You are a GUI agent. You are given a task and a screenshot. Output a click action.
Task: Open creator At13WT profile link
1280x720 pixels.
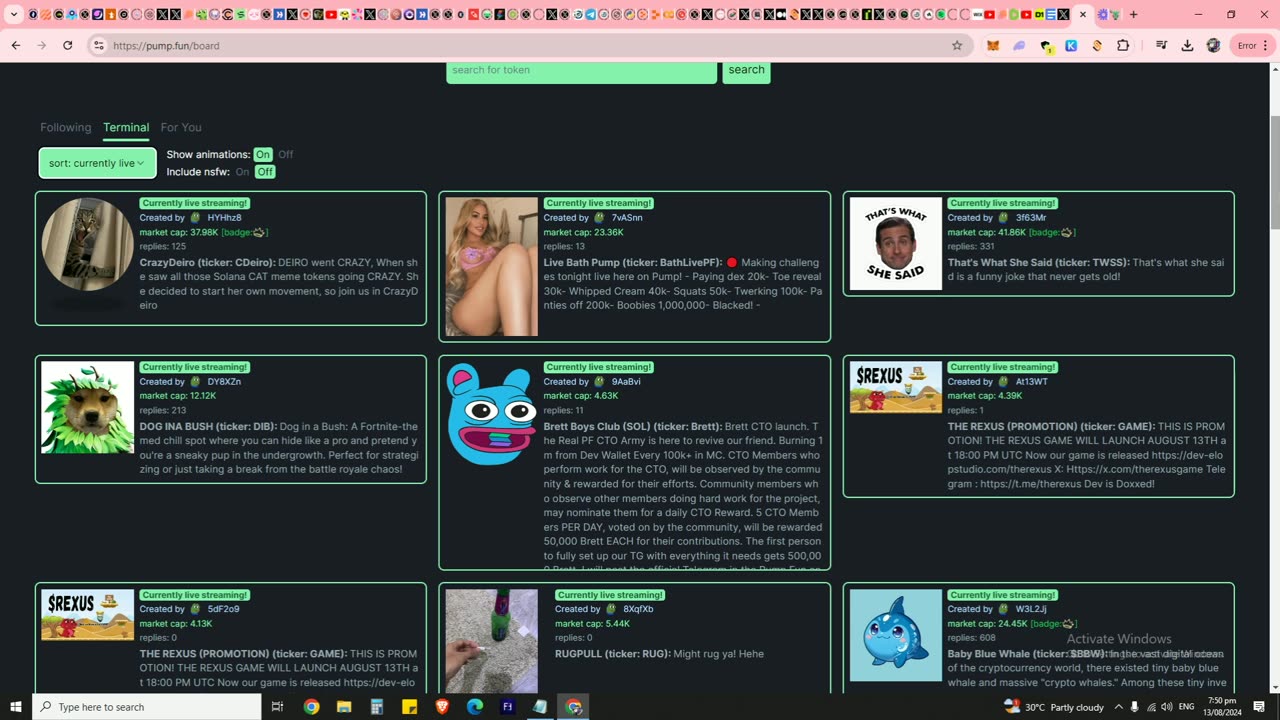point(1032,382)
